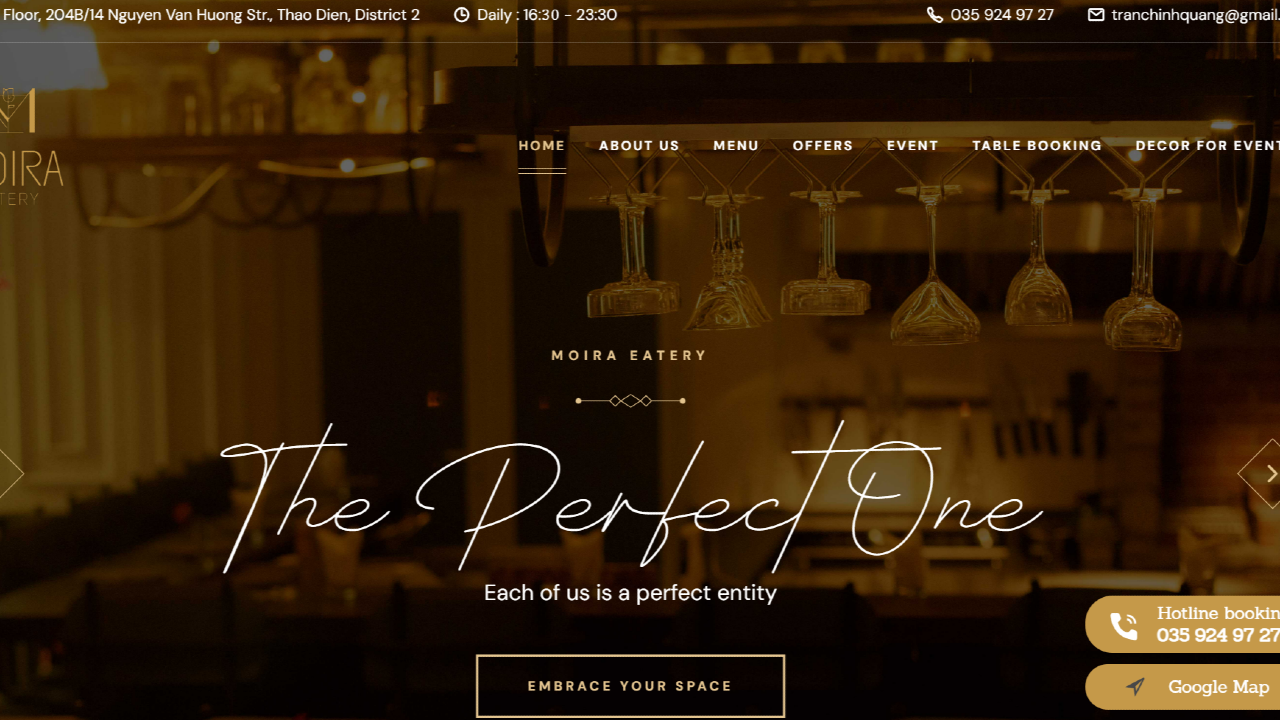Viewport: 1280px width, 720px height.
Task: Click the Hotline booking phone icon
Action: (x=1124, y=626)
